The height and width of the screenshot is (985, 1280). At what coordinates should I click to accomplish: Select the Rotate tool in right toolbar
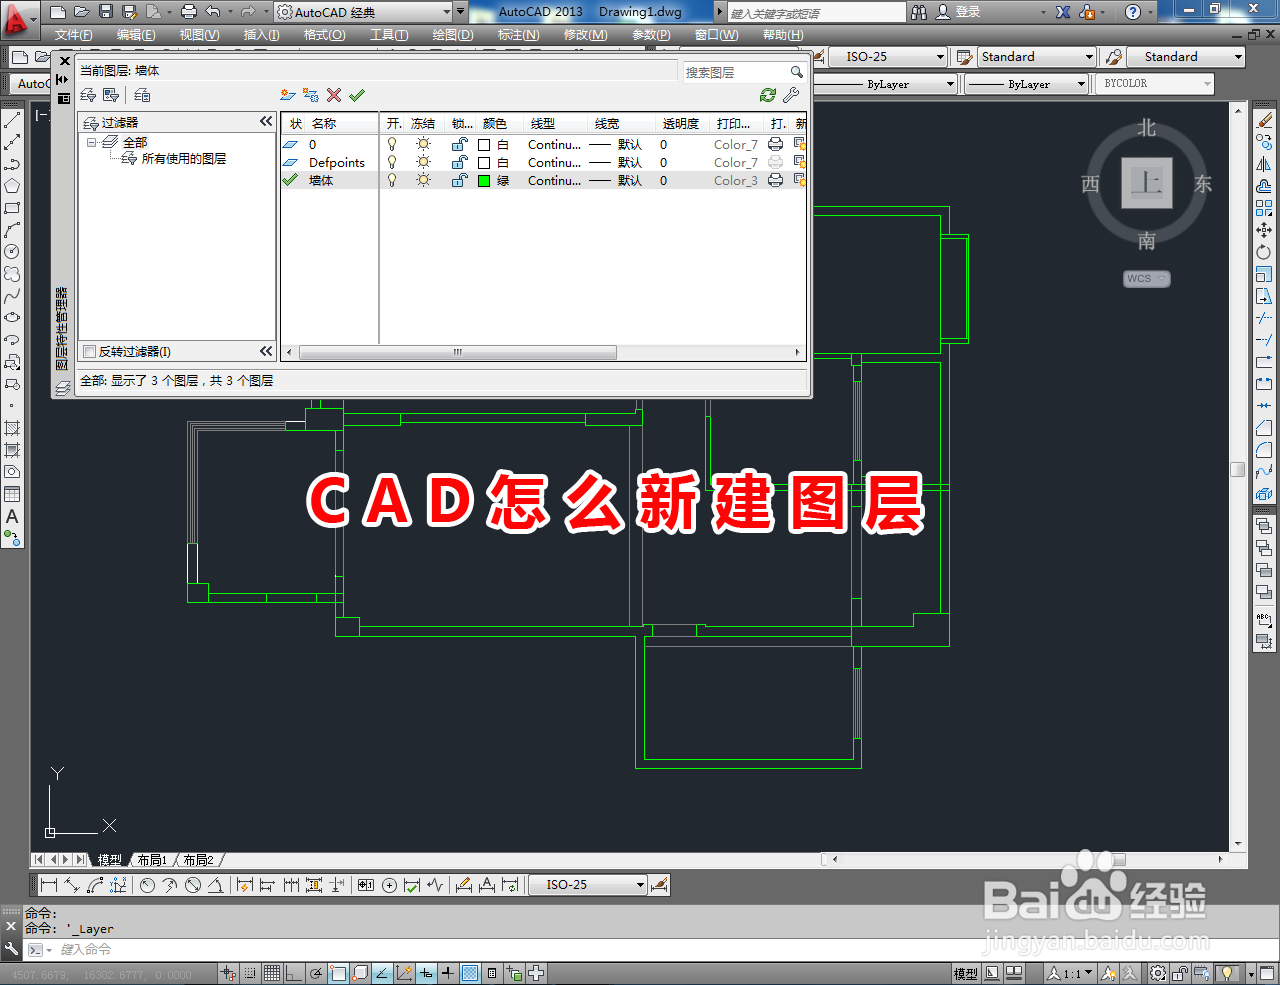(1264, 252)
